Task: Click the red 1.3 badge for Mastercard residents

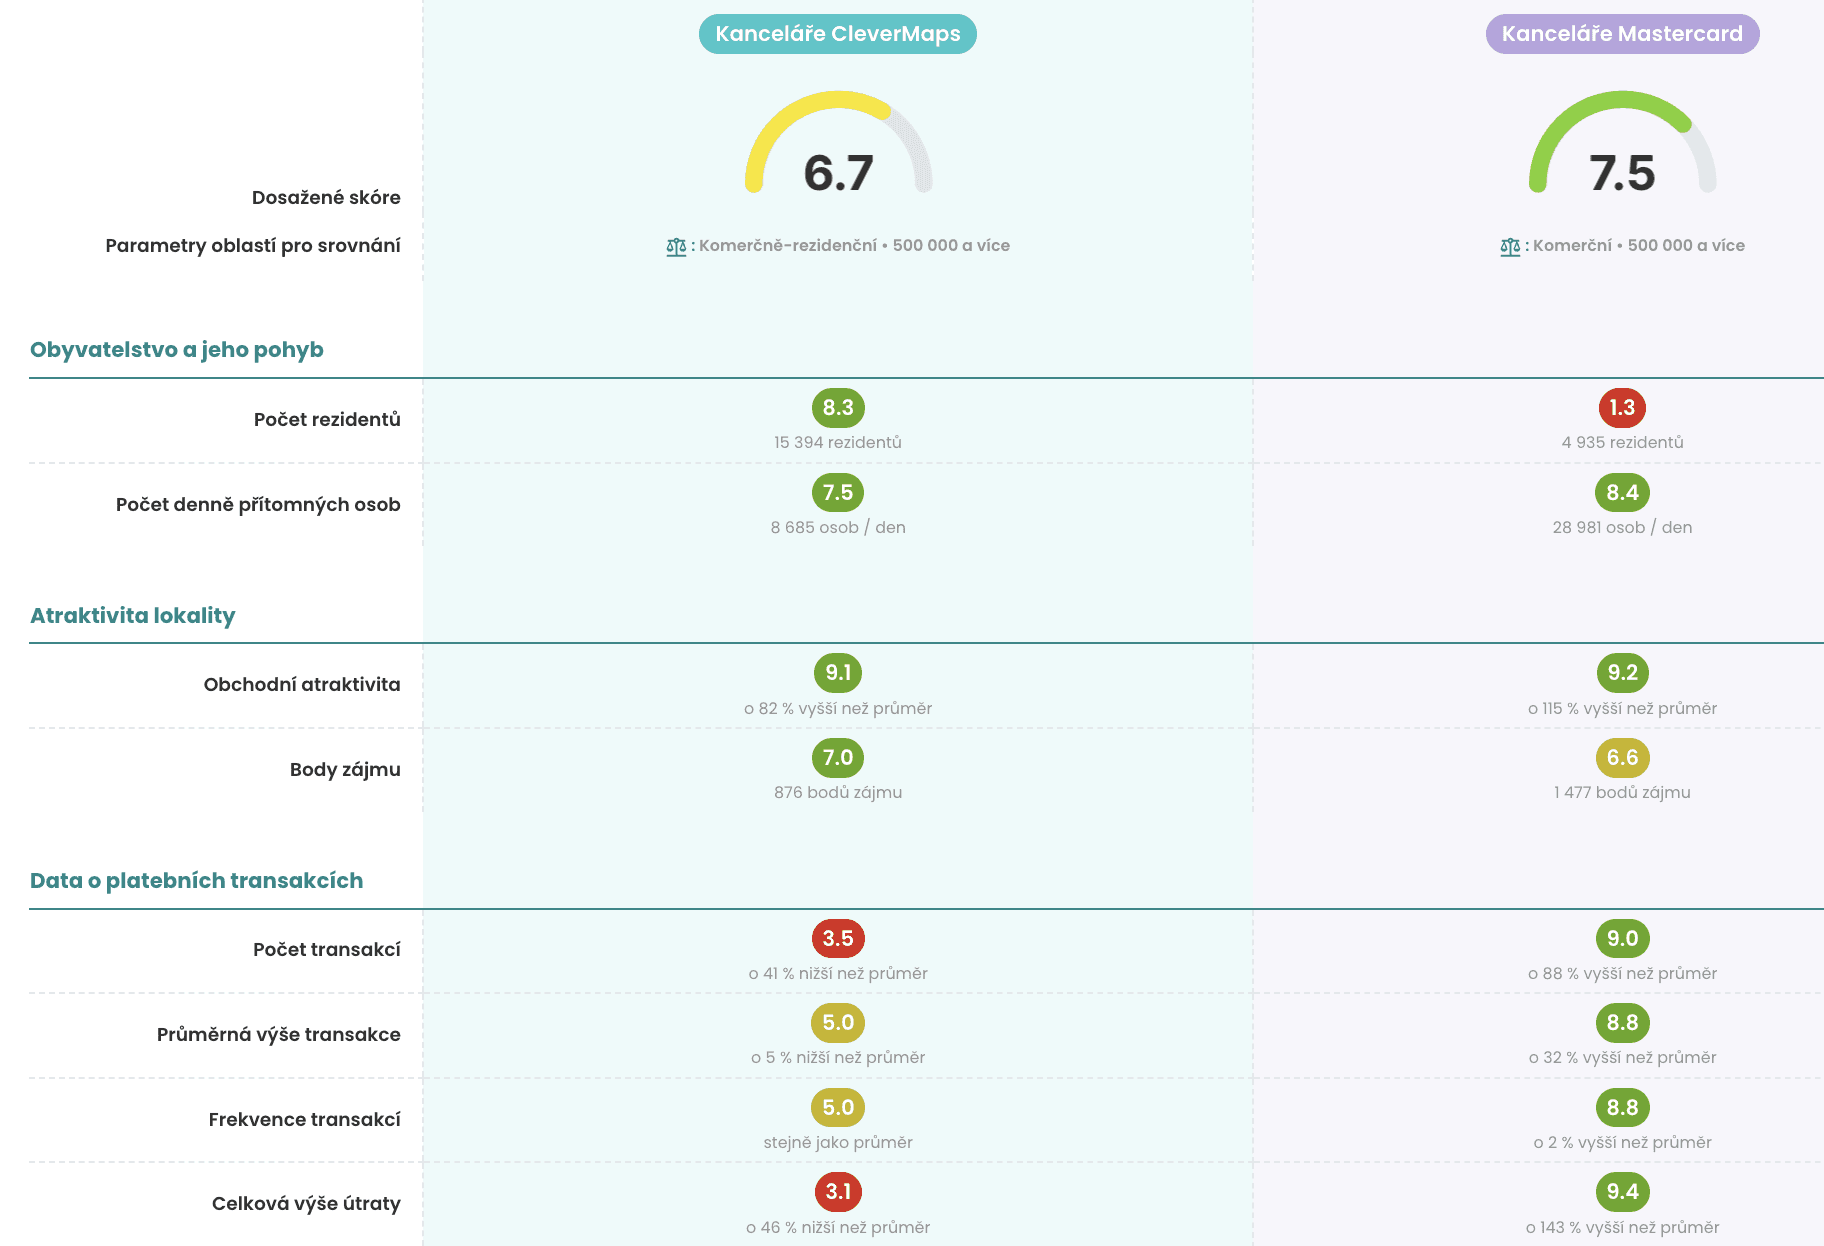Action: coord(1622,407)
